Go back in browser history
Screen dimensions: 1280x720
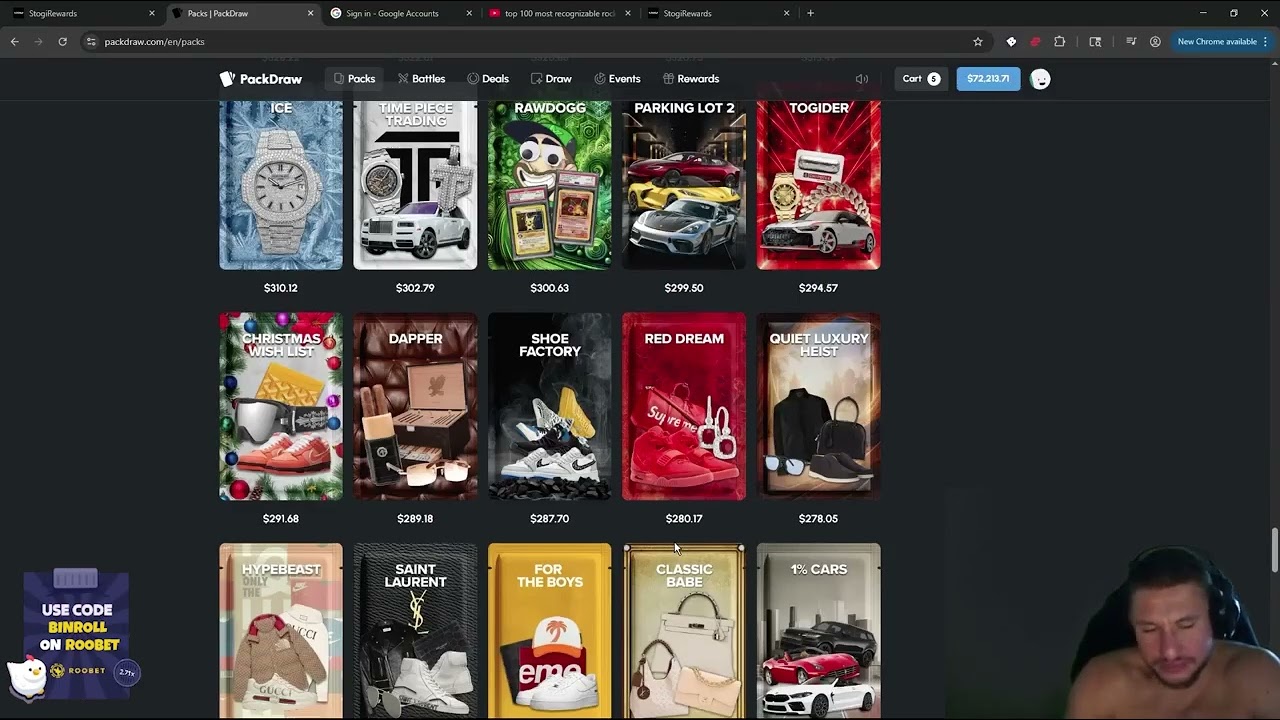pos(14,42)
